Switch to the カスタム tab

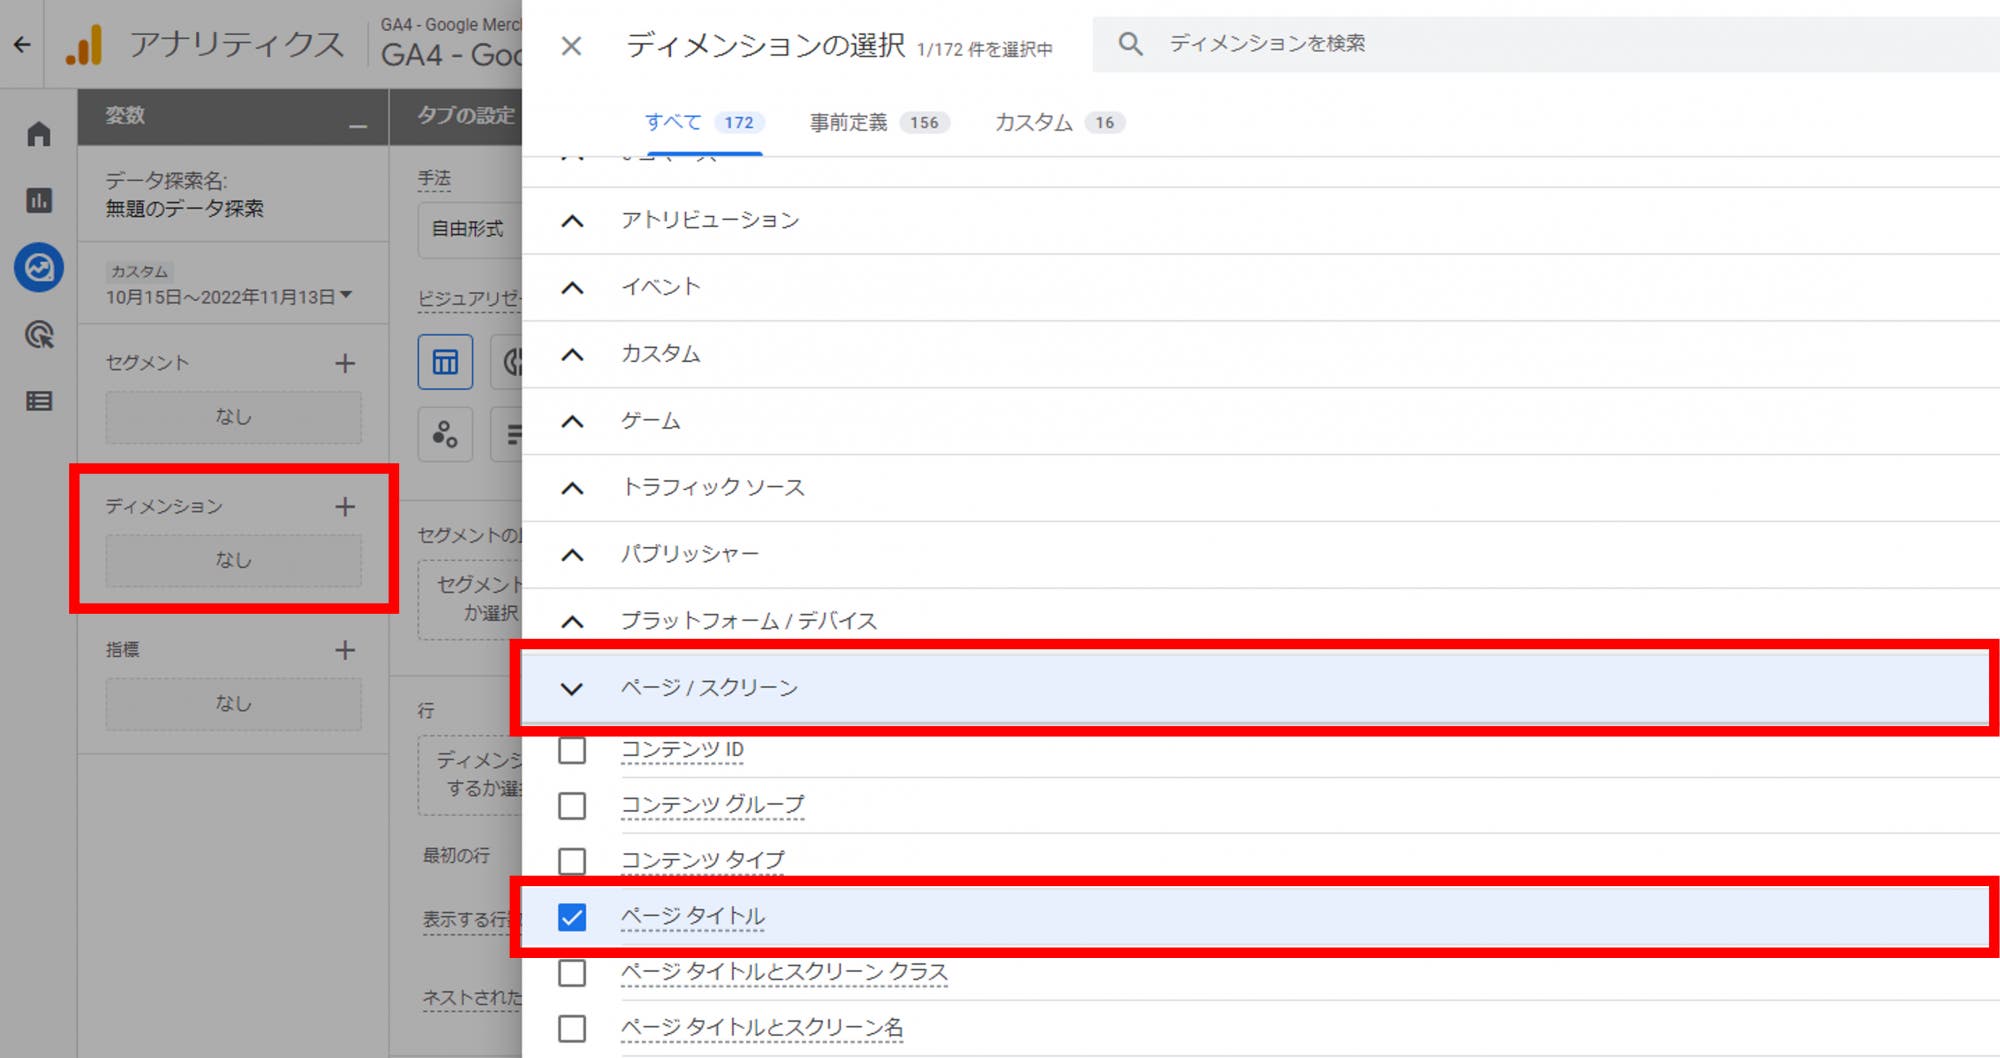click(1032, 122)
